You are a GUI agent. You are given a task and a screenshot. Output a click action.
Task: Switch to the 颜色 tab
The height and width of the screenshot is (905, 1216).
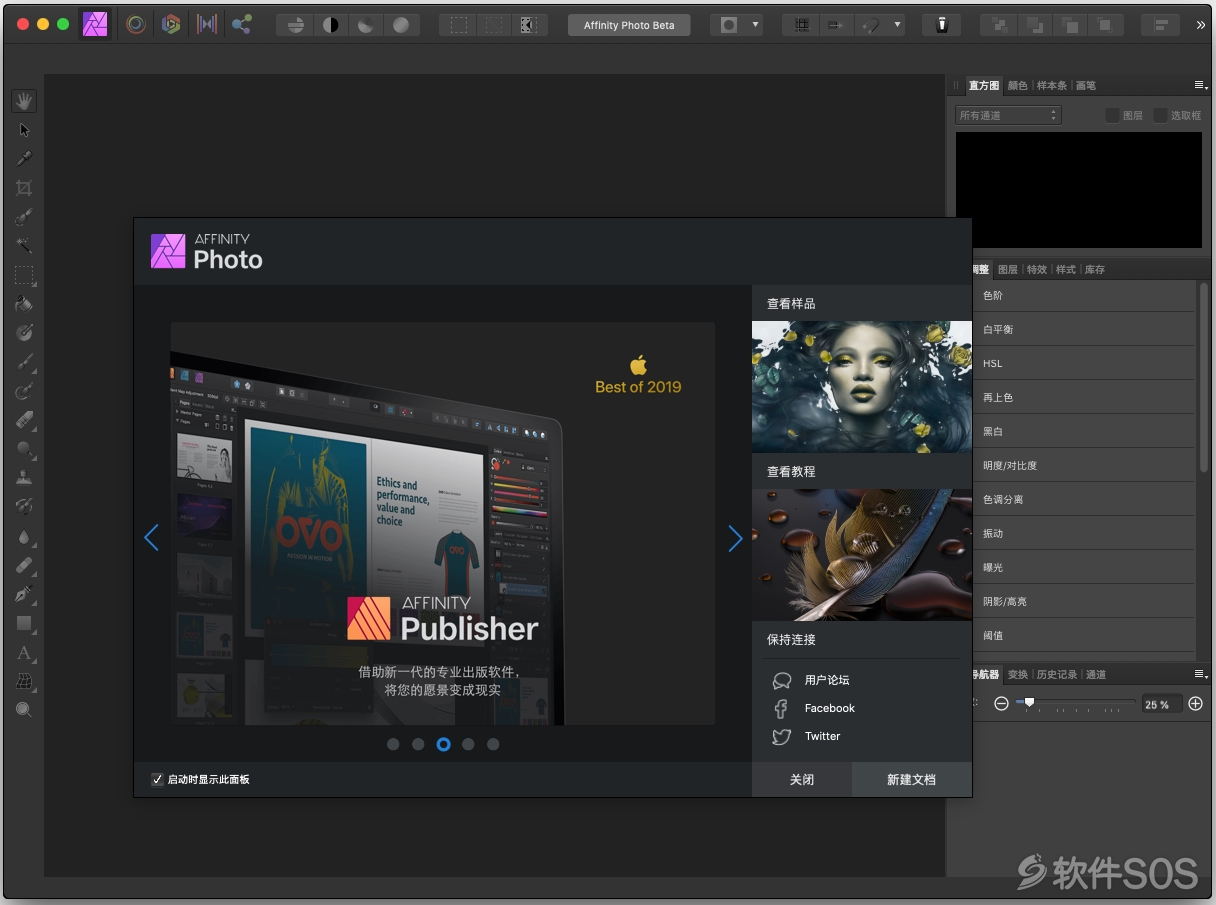pyautogui.click(x=1017, y=86)
